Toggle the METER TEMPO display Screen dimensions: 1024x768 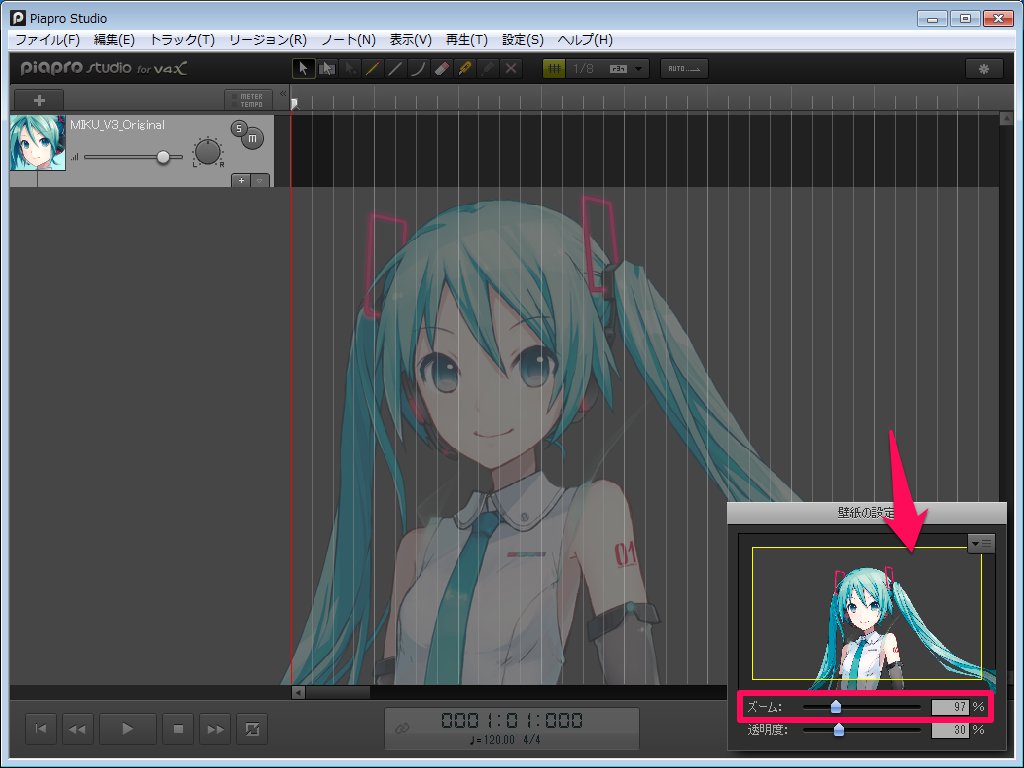[x=248, y=101]
